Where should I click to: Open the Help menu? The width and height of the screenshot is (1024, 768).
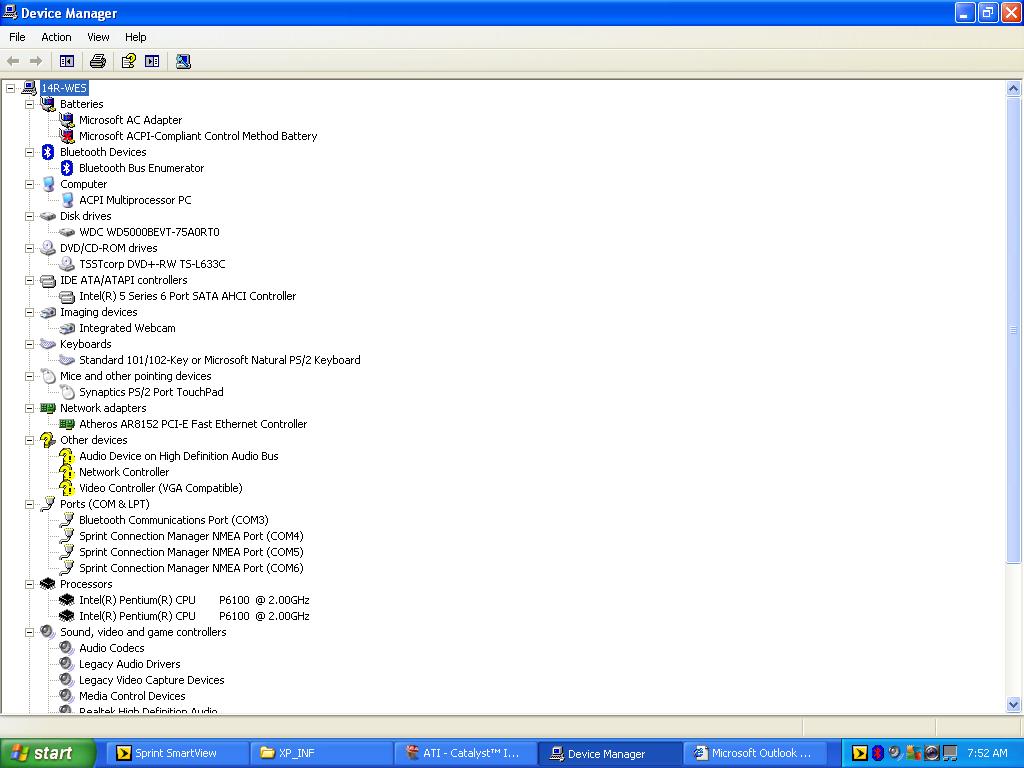click(135, 37)
